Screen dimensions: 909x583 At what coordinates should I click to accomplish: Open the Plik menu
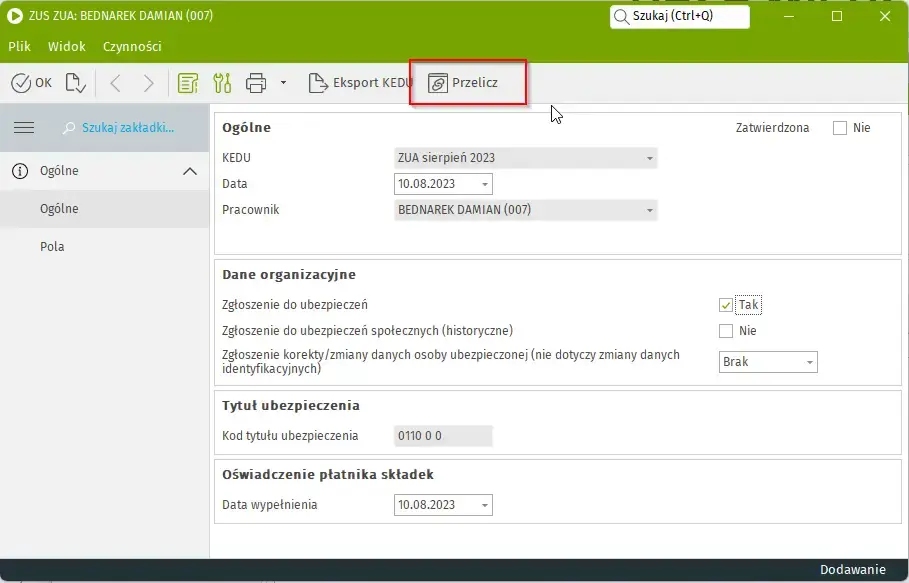pos(20,46)
